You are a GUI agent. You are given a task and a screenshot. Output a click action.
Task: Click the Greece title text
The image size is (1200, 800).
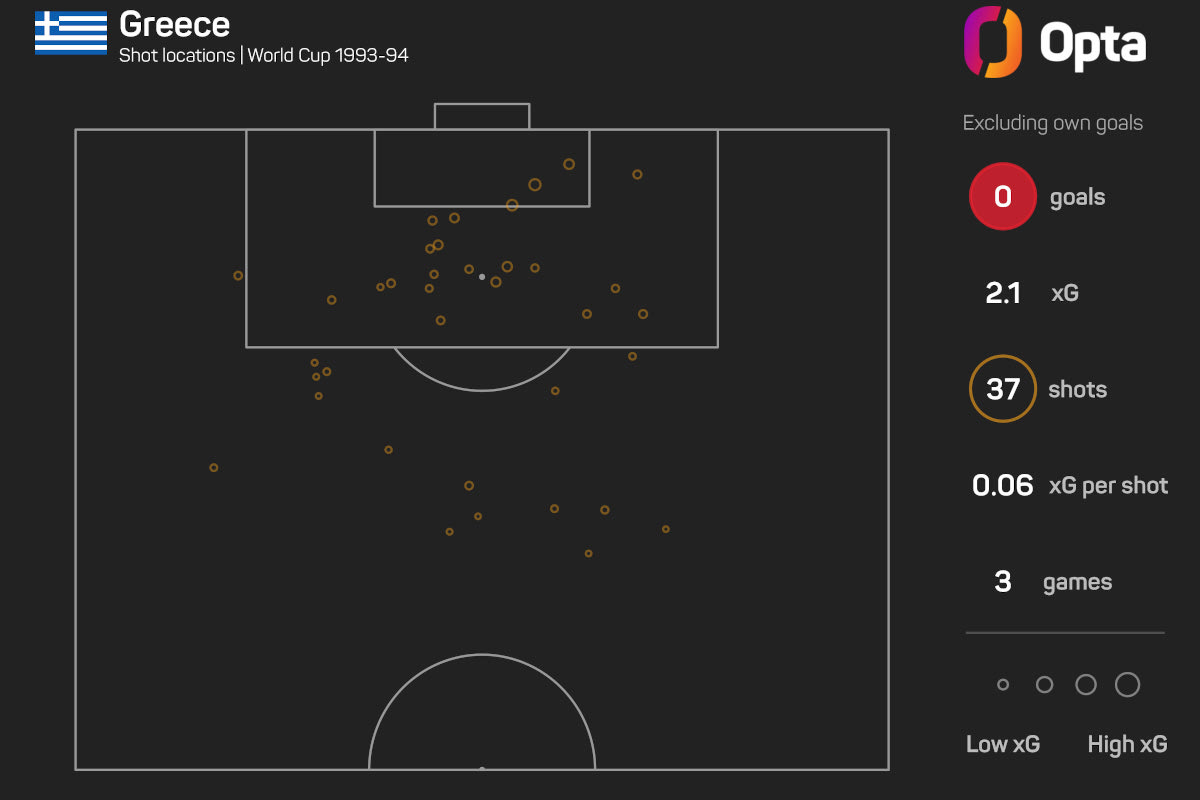(174, 24)
